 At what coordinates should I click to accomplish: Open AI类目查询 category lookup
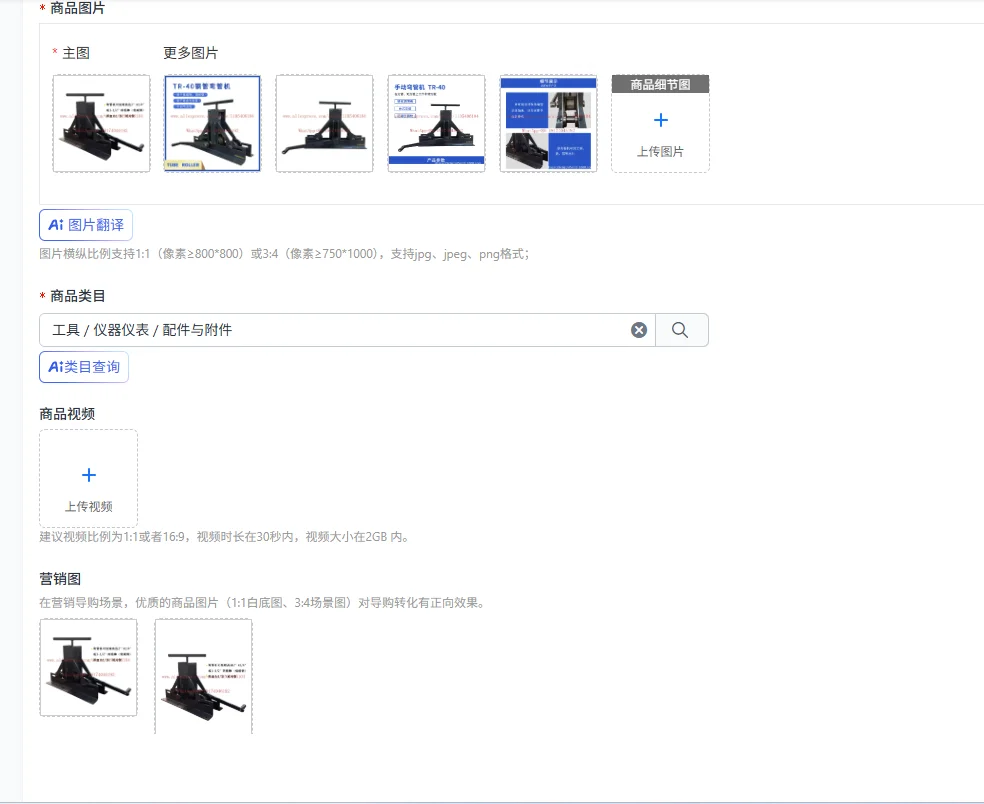pos(84,367)
